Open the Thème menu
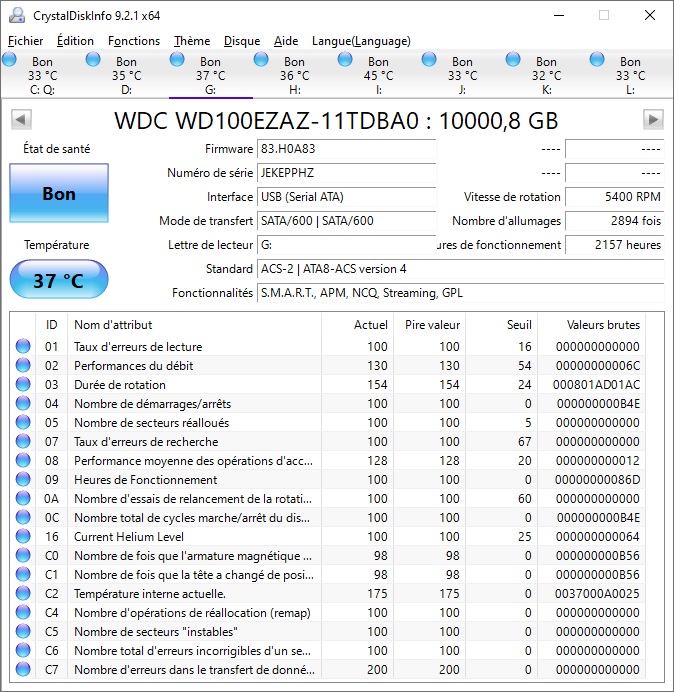Viewport: 674px width, 692px height. (x=192, y=41)
